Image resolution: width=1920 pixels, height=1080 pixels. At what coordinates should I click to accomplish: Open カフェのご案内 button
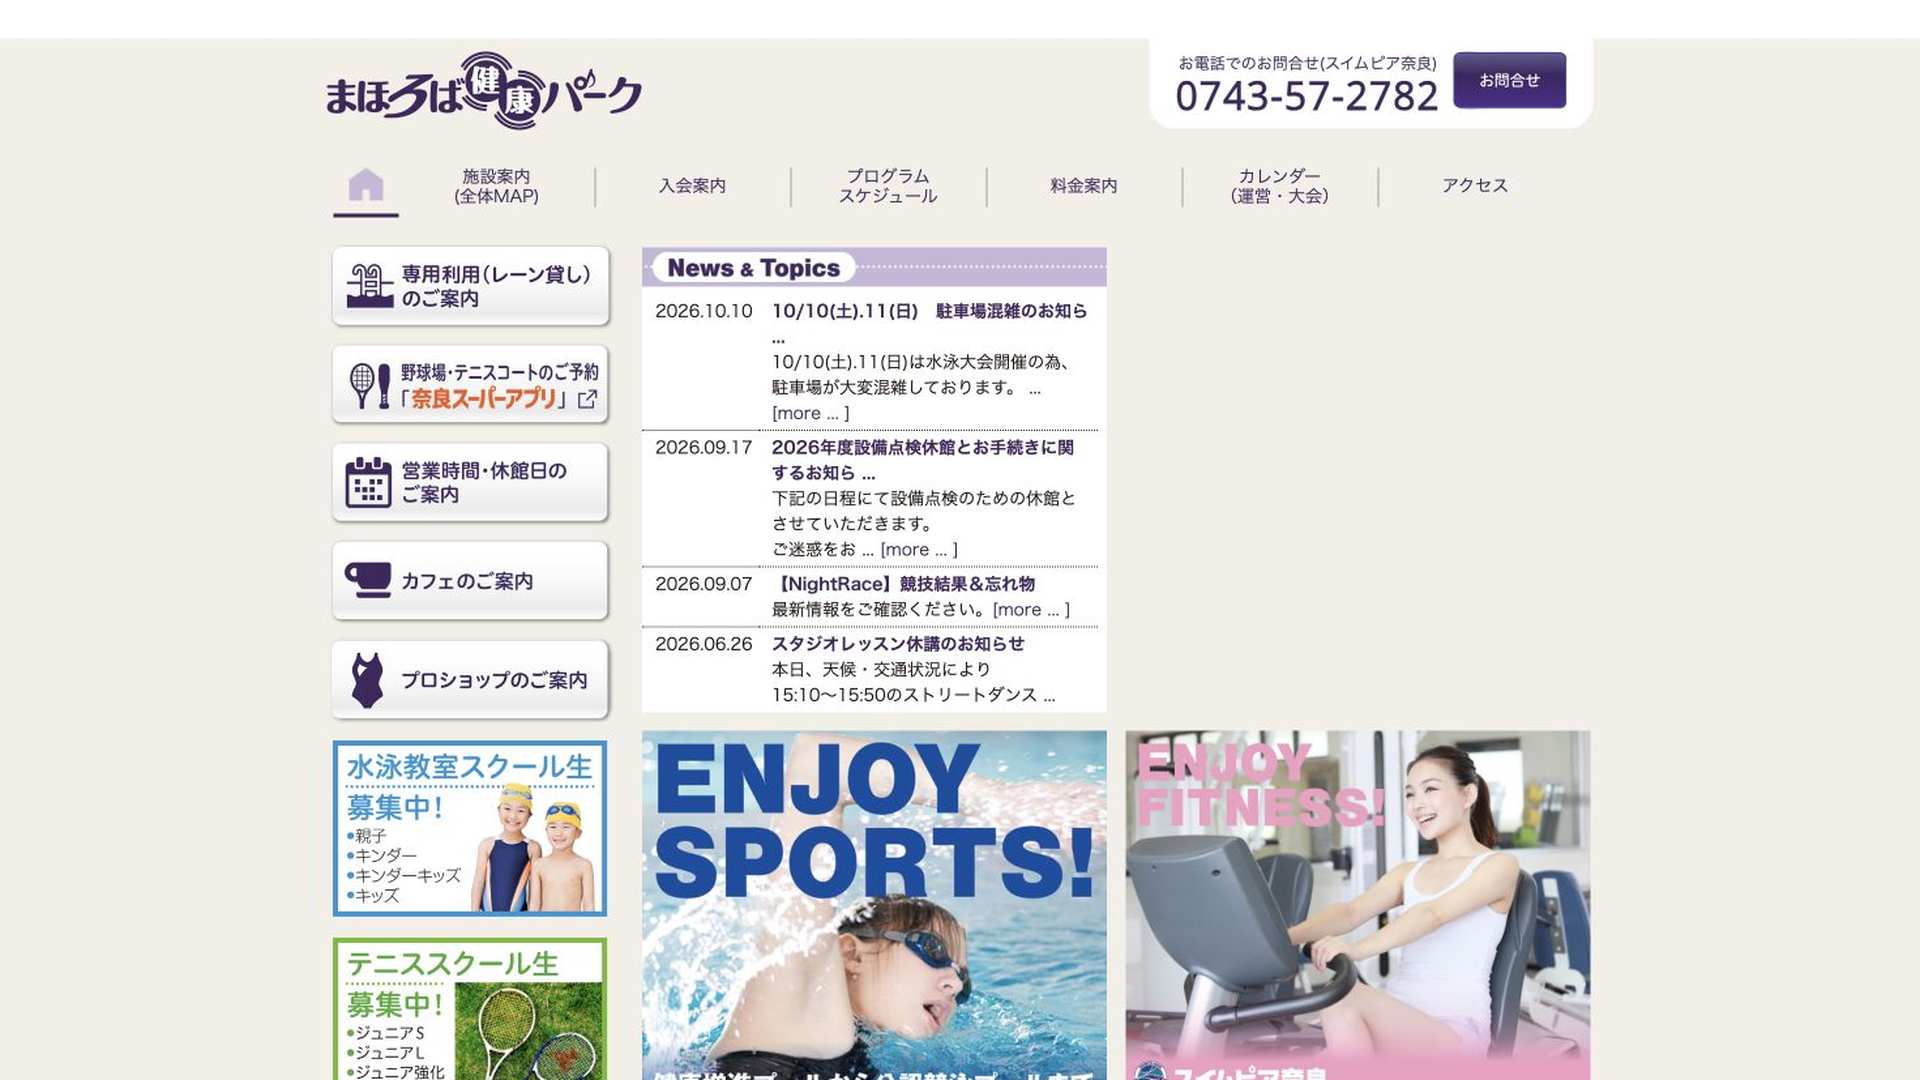point(470,580)
